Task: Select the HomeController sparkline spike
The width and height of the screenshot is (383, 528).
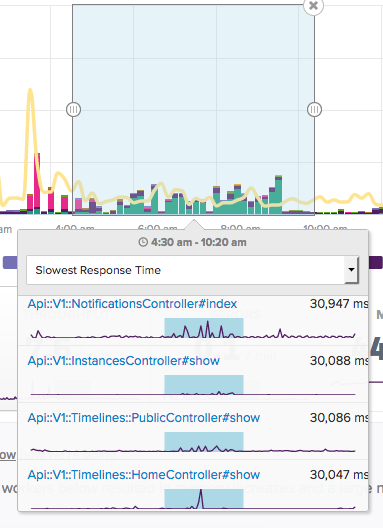Action: (201, 499)
